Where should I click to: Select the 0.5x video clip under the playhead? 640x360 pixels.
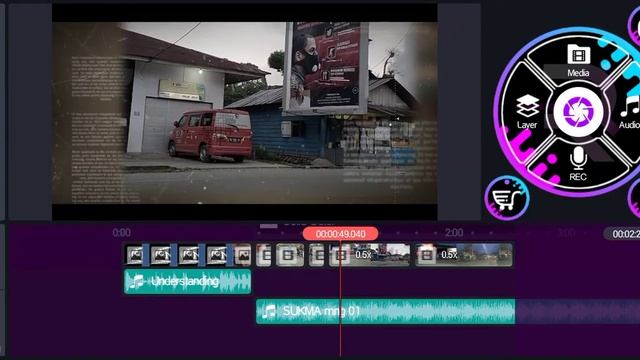pyautogui.click(x=370, y=255)
